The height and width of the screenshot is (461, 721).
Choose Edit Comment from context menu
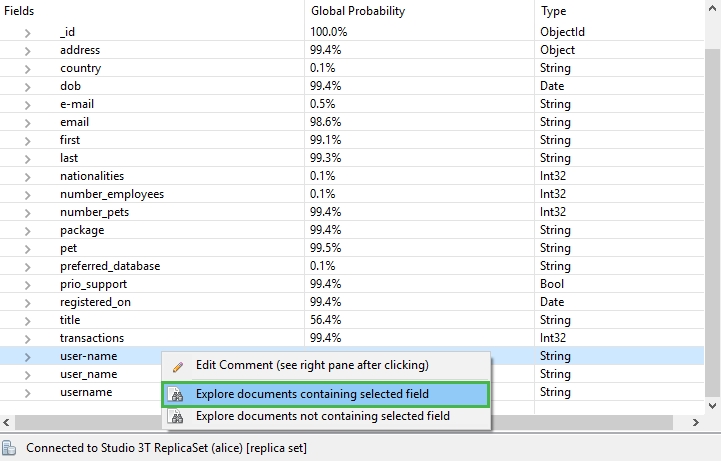[x=326, y=365]
